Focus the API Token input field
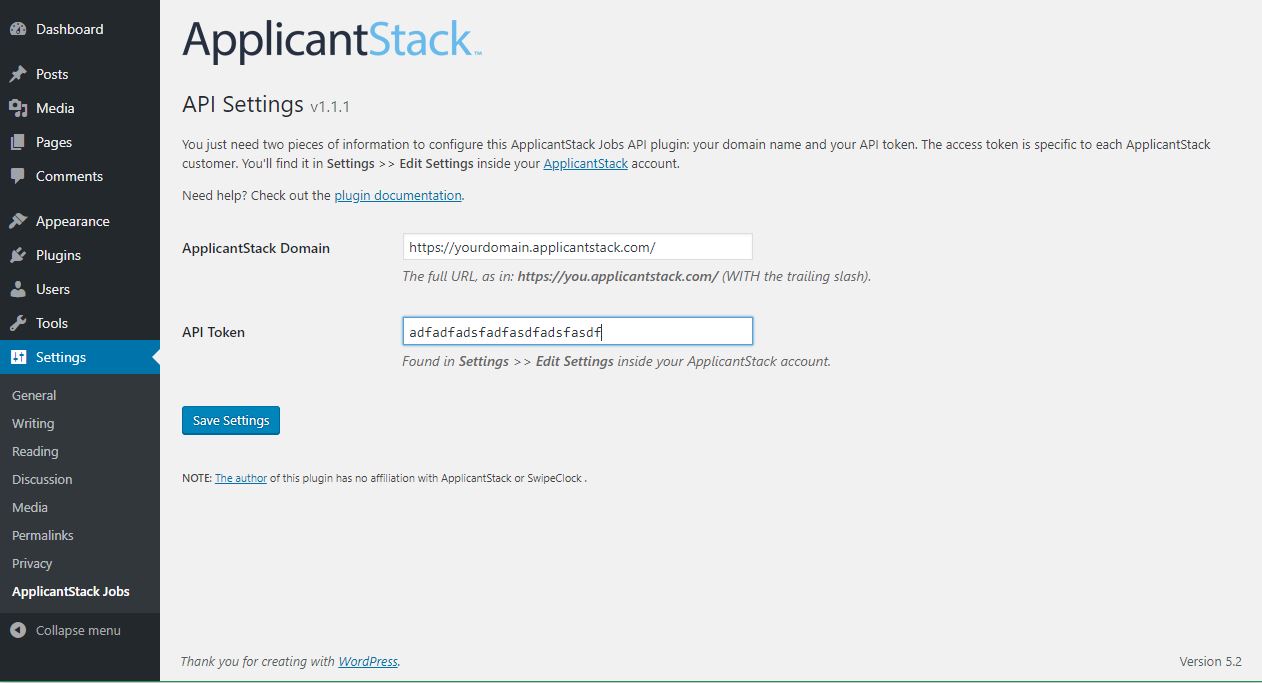This screenshot has width=1262, height=683. (577, 331)
